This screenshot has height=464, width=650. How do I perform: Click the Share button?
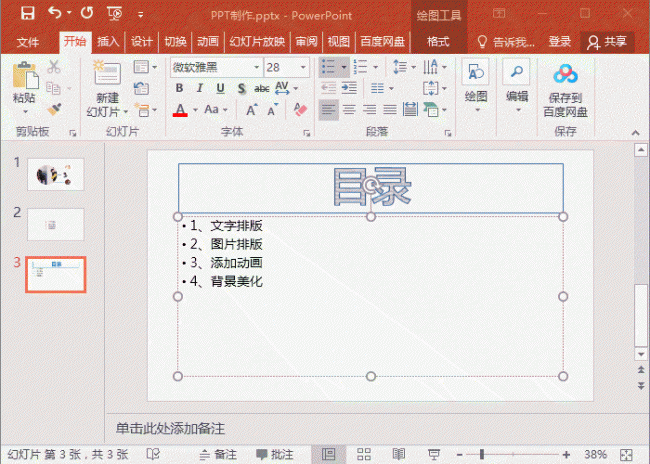click(x=607, y=41)
